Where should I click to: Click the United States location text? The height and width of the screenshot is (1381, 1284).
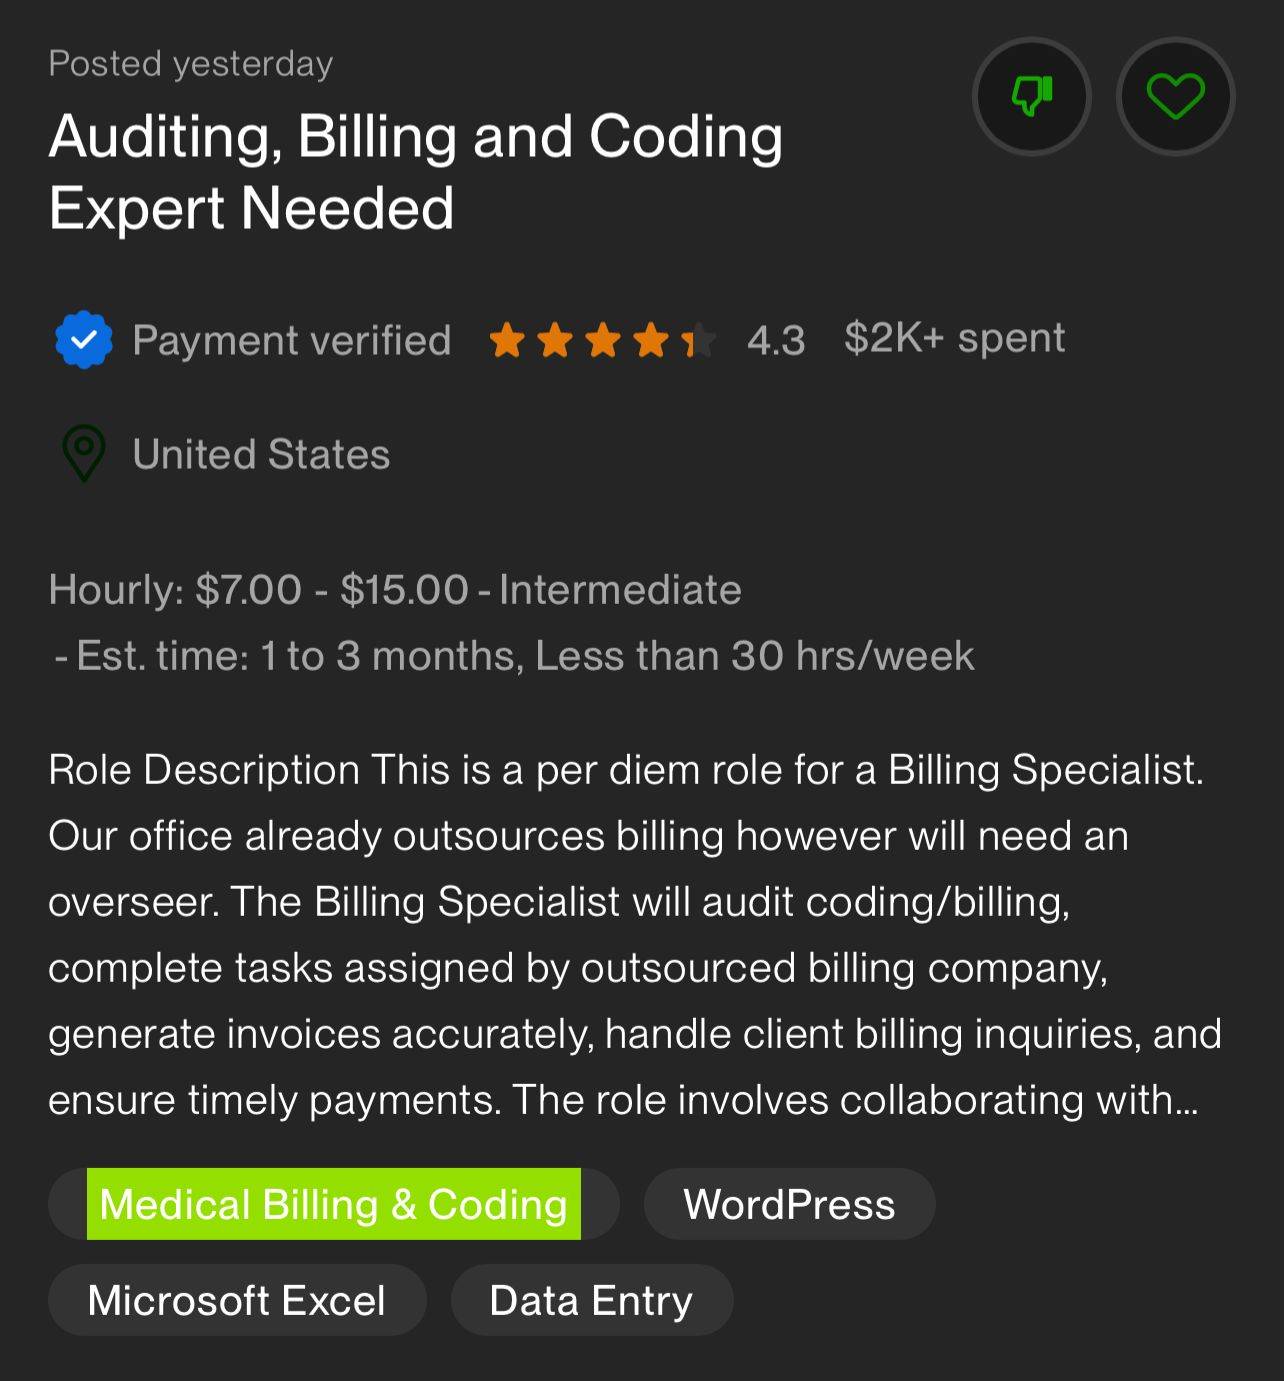click(x=261, y=455)
